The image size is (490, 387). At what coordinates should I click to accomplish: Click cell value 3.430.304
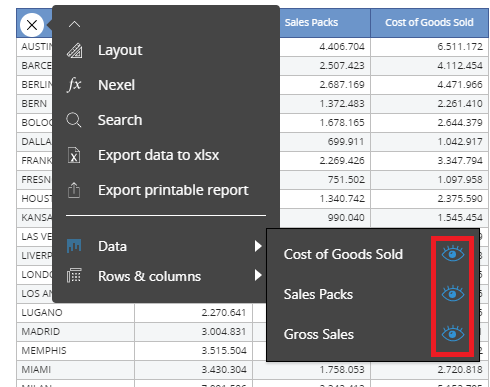[x=224, y=370]
